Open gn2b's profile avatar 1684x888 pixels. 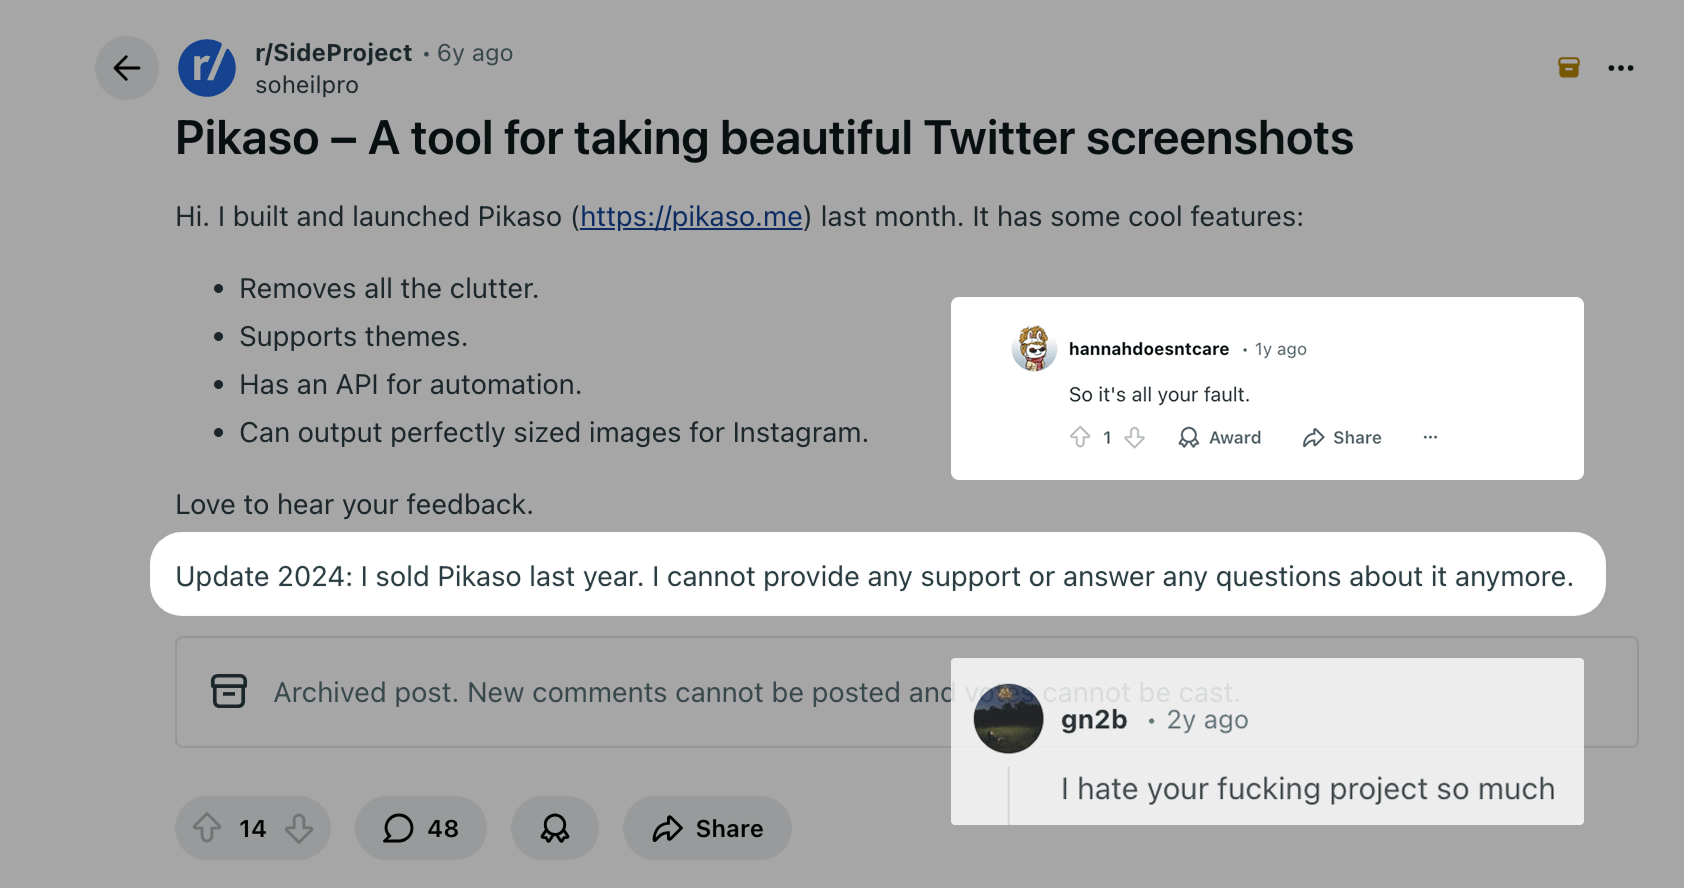(x=1008, y=719)
